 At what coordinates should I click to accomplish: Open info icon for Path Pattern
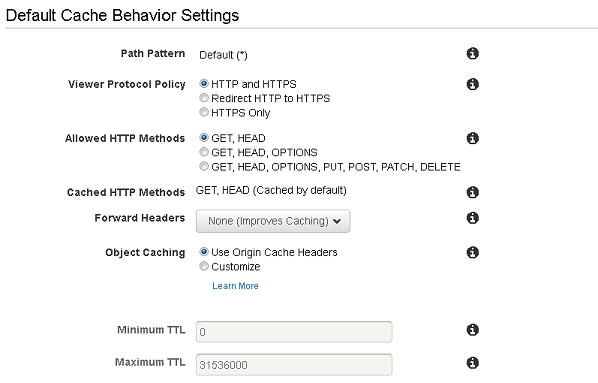click(473, 53)
